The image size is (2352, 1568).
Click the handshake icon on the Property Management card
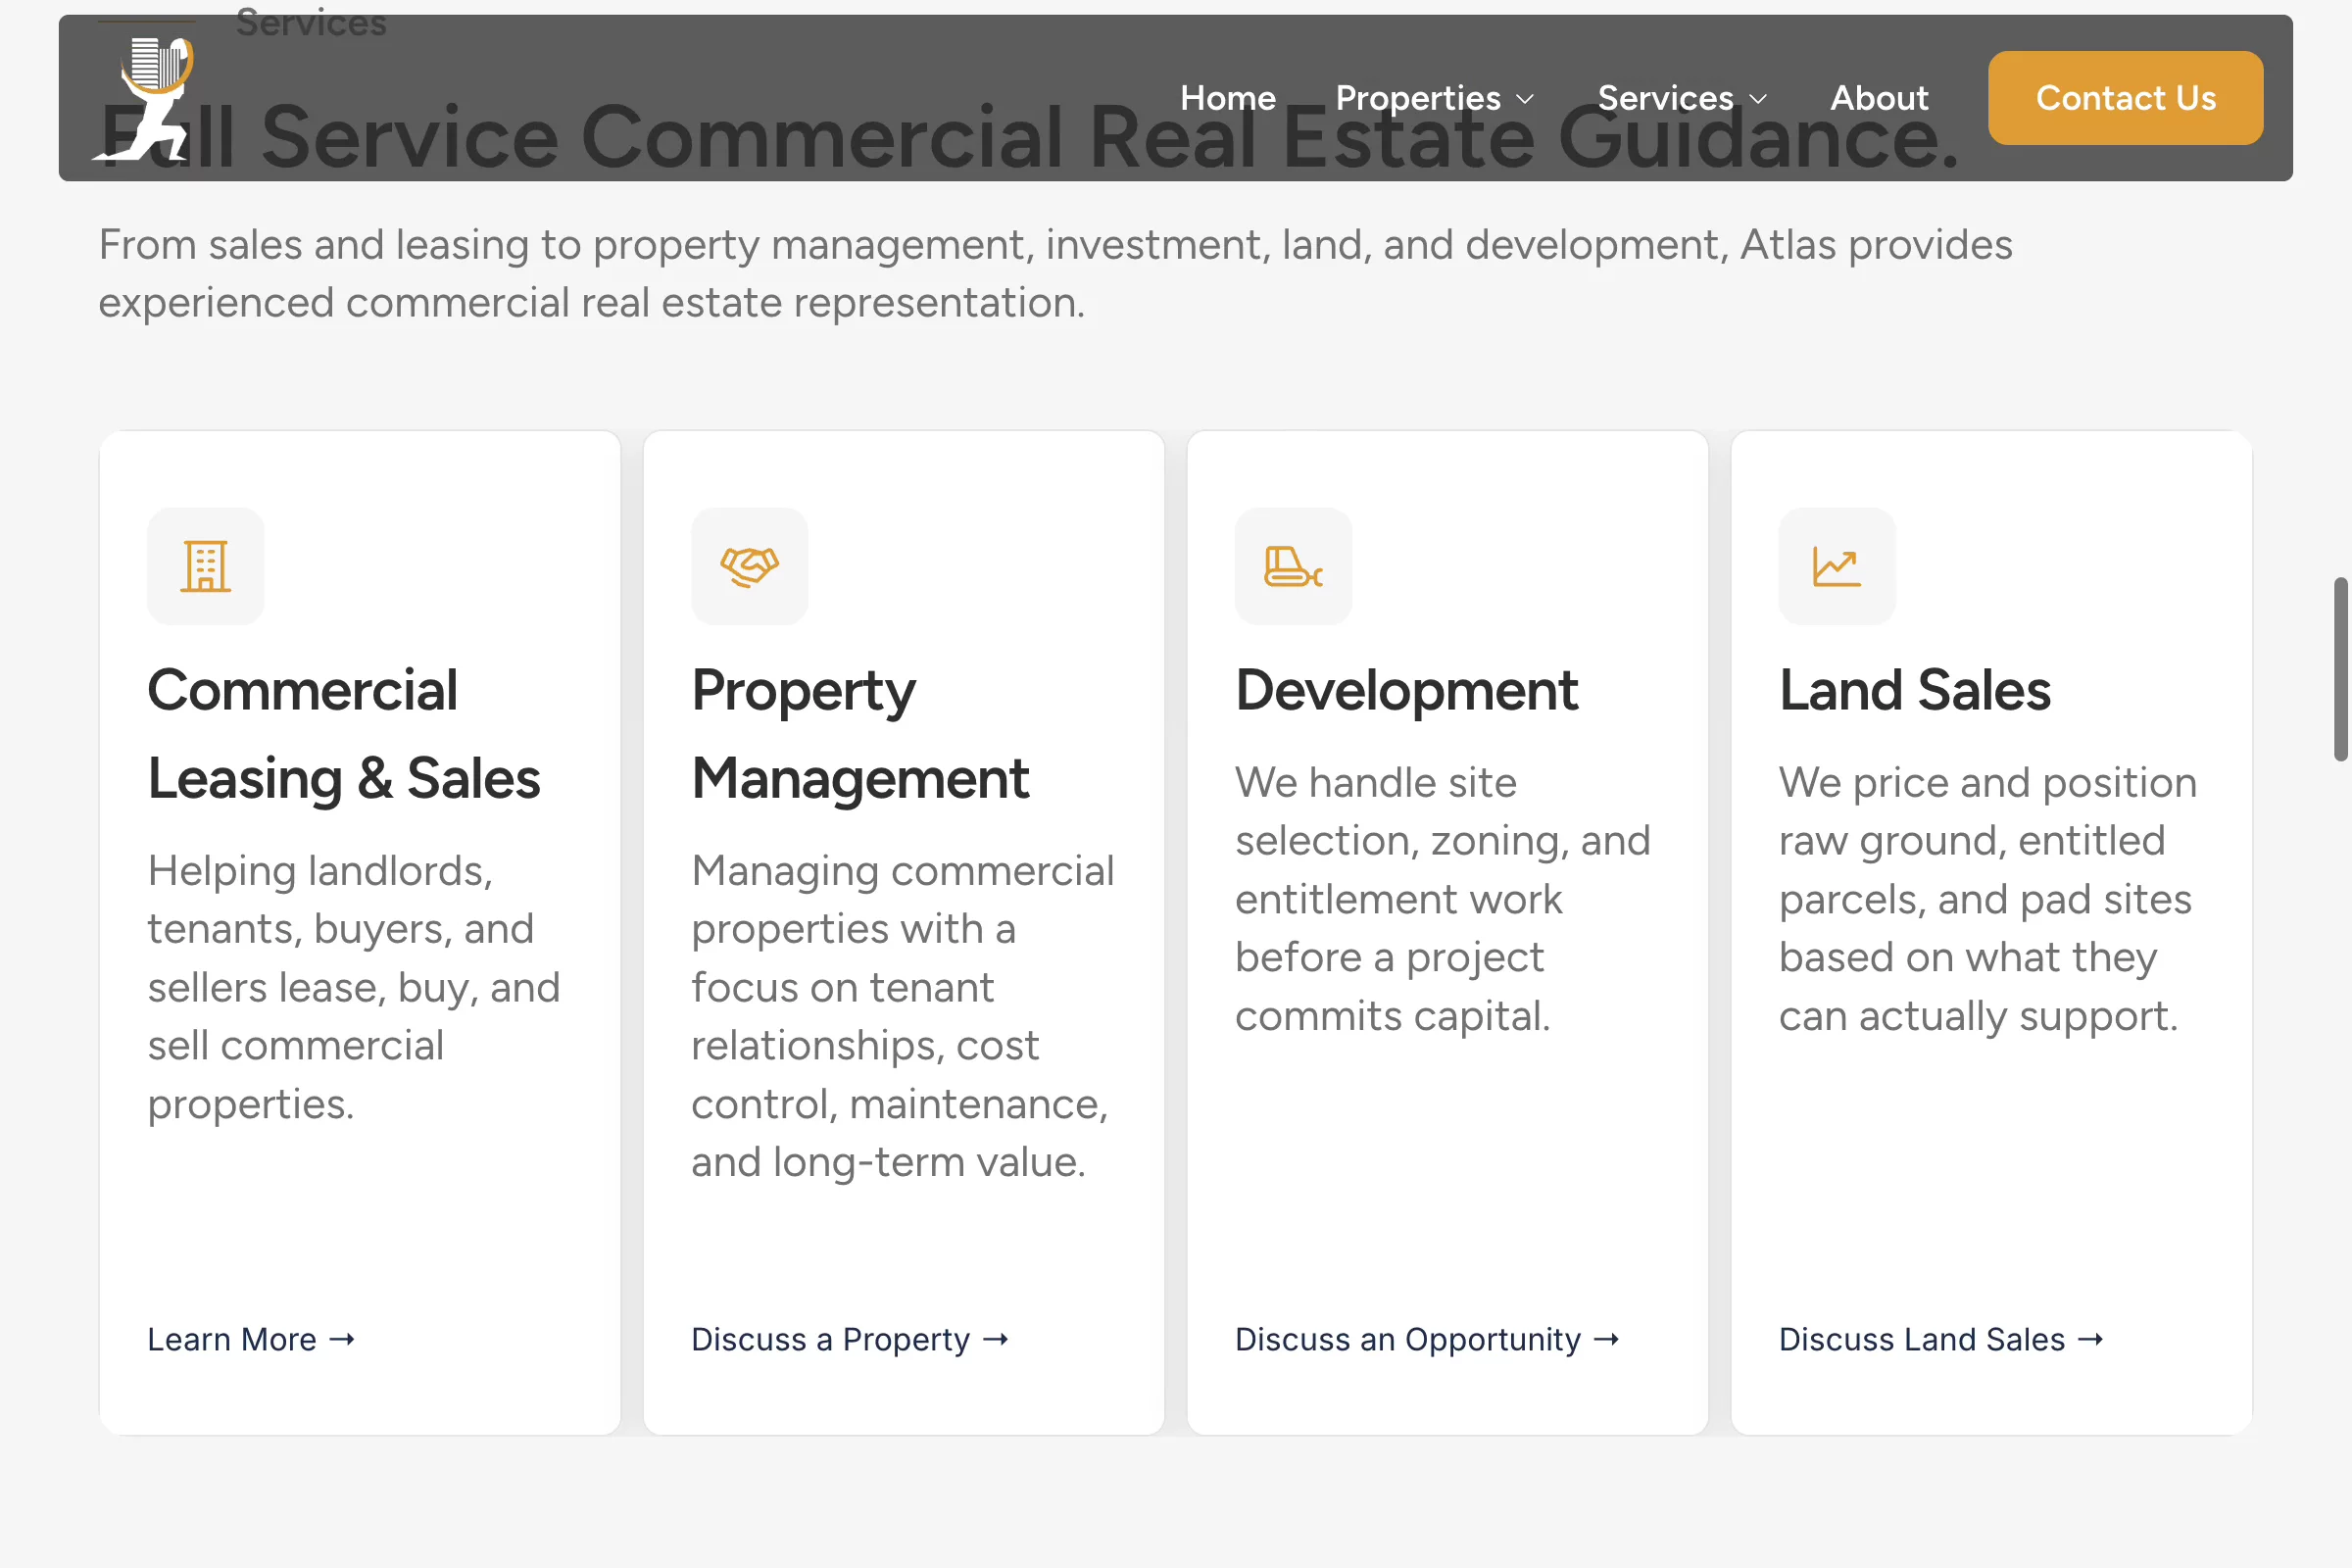pyautogui.click(x=749, y=566)
